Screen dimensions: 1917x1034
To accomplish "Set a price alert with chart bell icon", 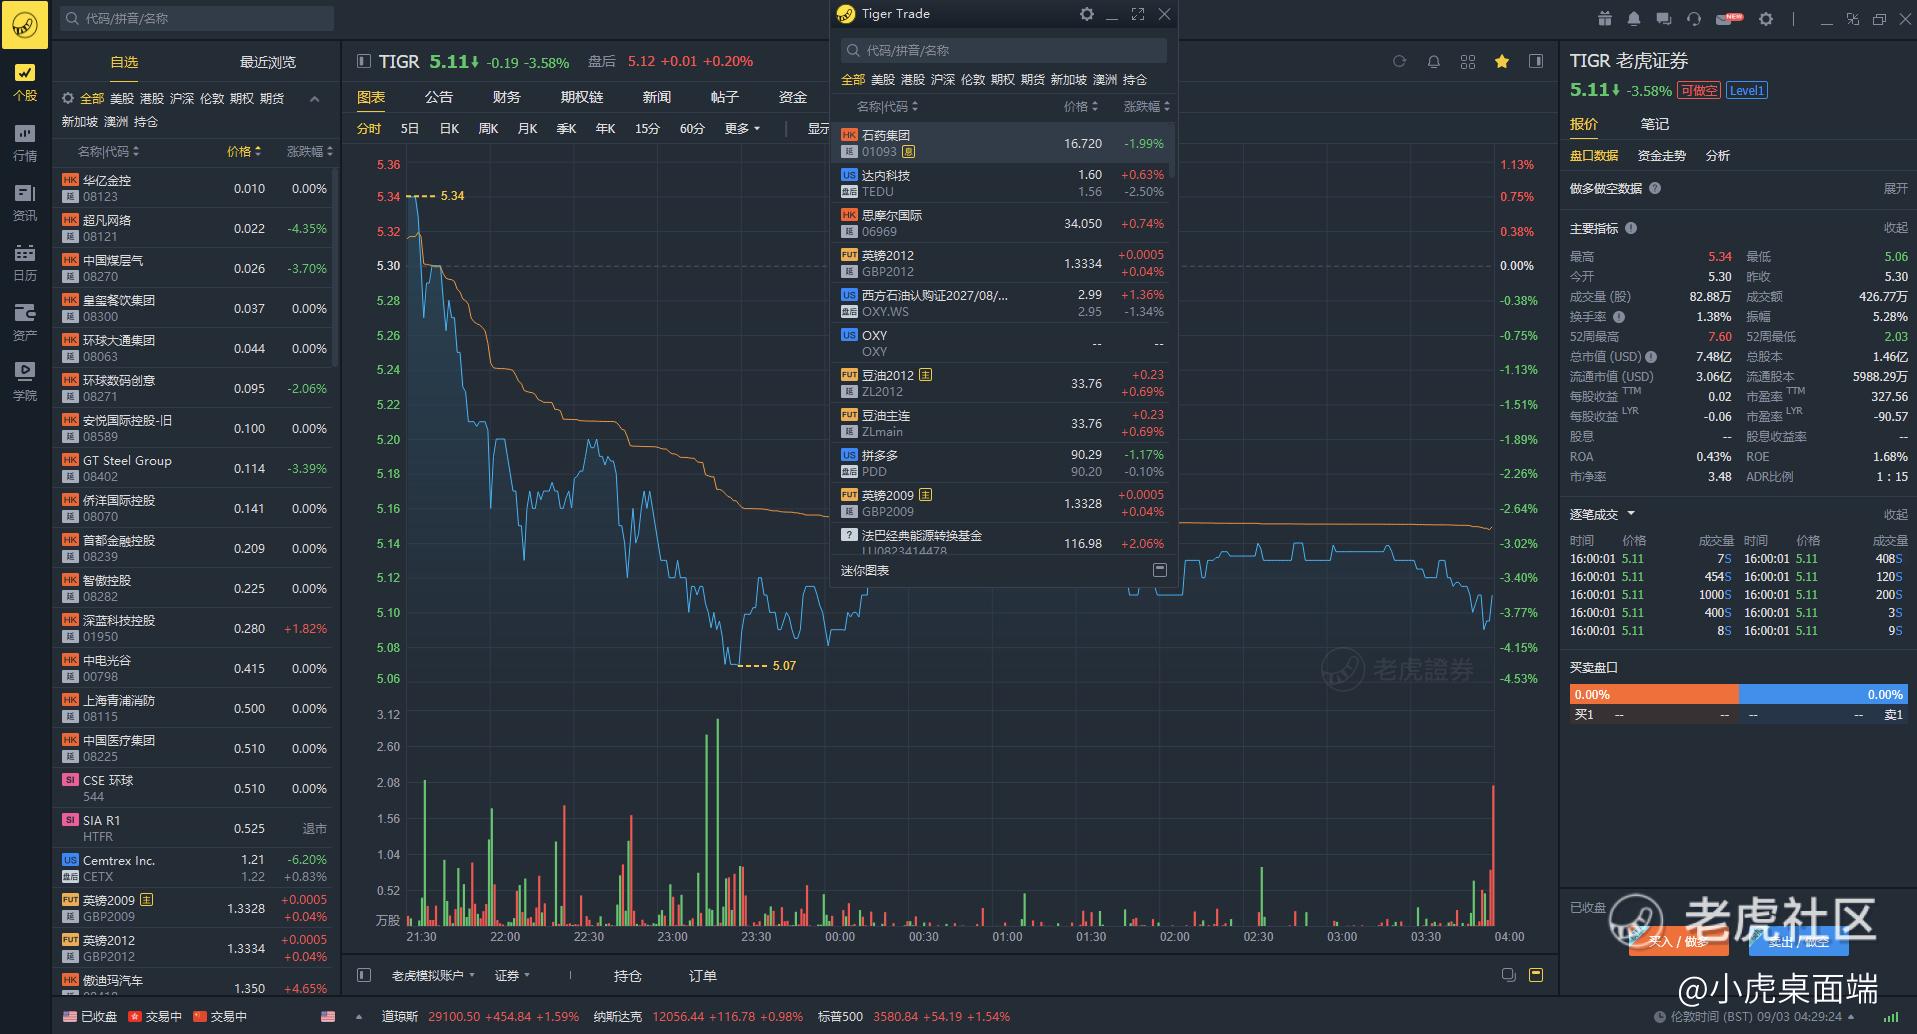I will point(1433,61).
